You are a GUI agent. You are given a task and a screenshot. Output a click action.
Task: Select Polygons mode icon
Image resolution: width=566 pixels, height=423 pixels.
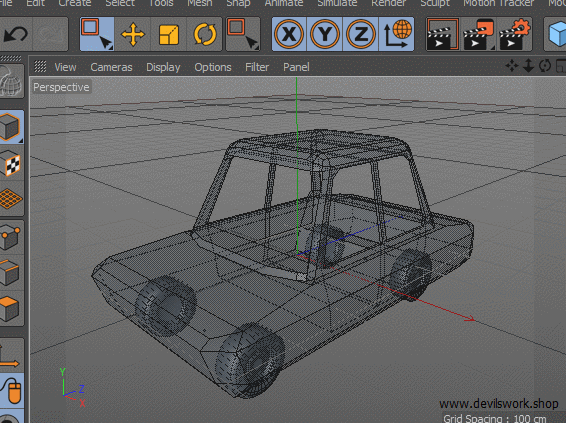(11, 309)
